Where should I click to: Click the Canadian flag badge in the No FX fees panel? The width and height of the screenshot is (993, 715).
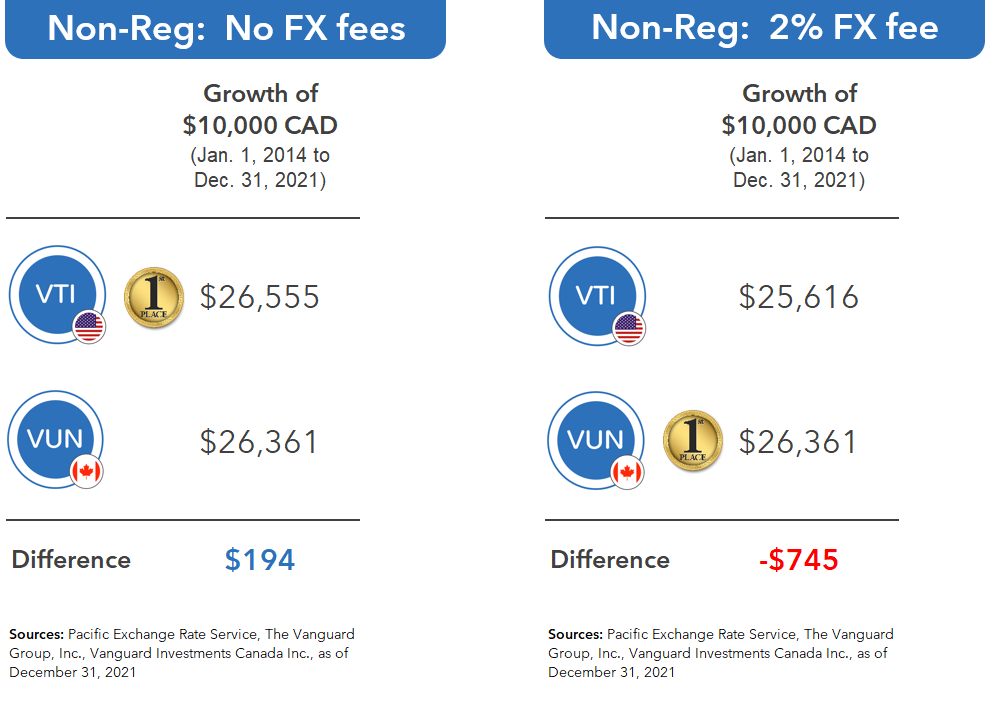pos(87,471)
